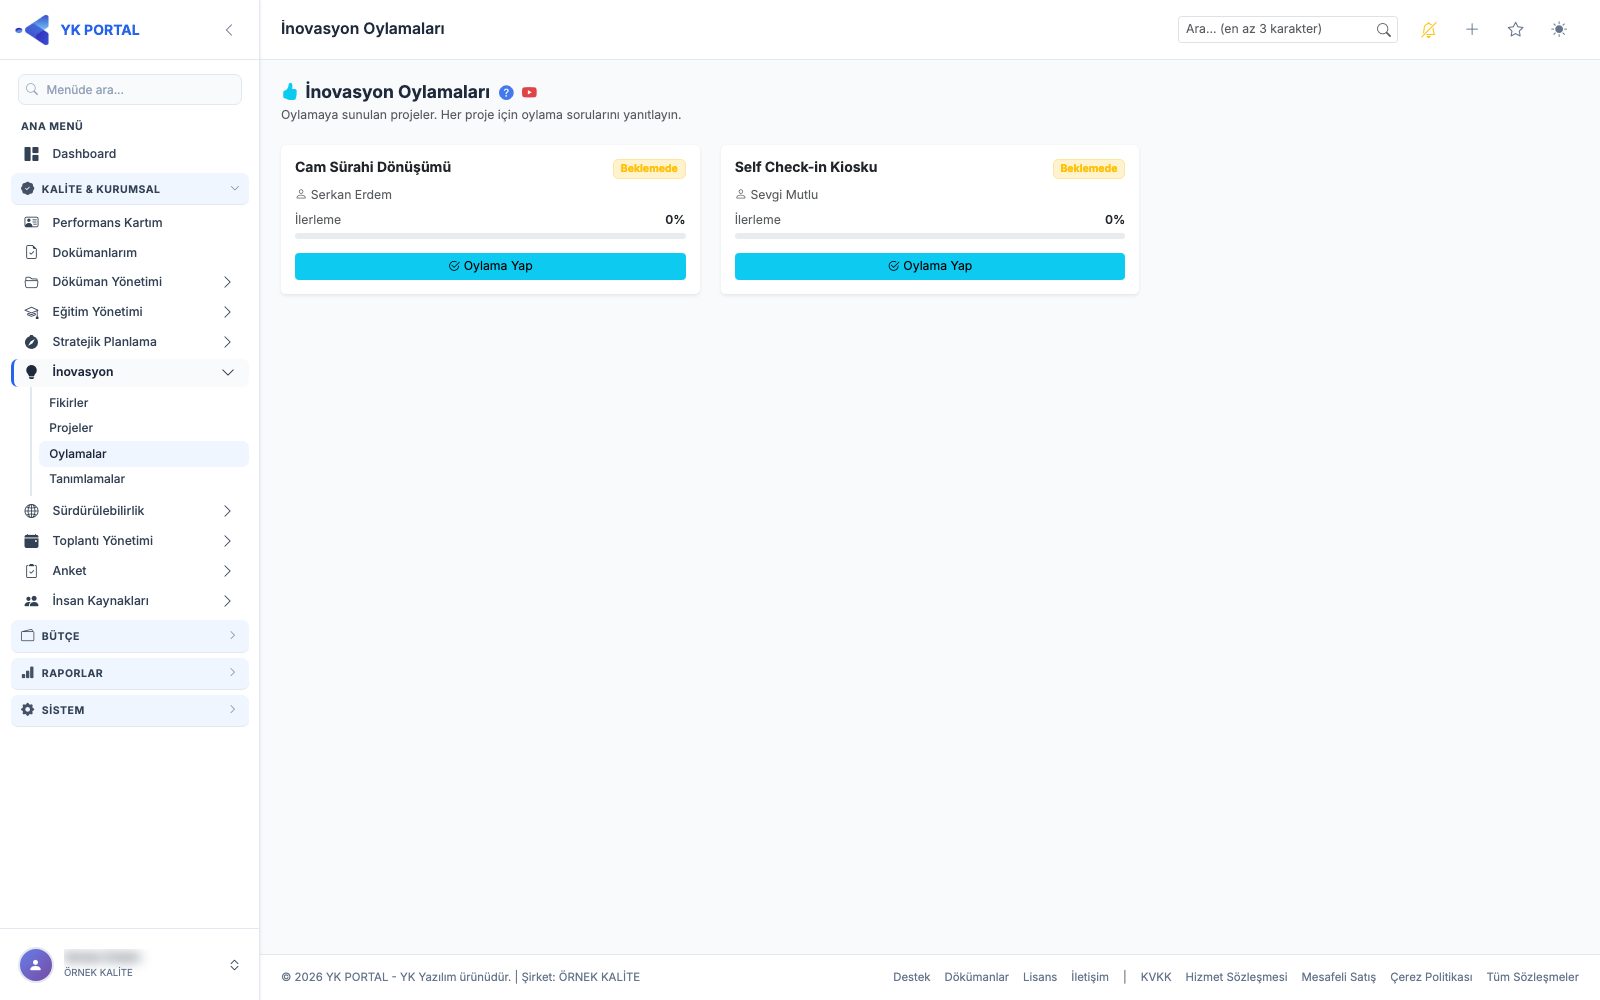Expand the Anket submenu
This screenshot has height=1000, width=1600.
point(130,571)
